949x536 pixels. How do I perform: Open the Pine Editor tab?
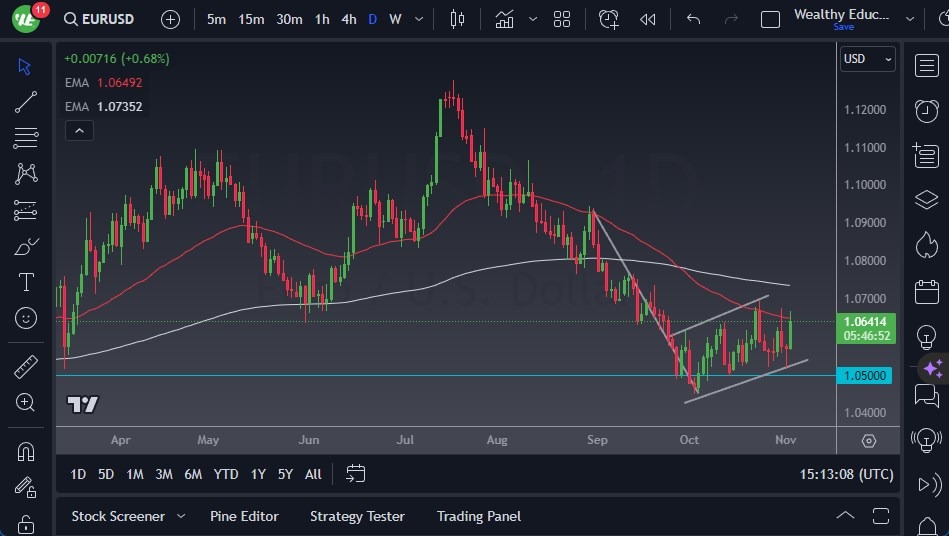(x=244, y=516)
